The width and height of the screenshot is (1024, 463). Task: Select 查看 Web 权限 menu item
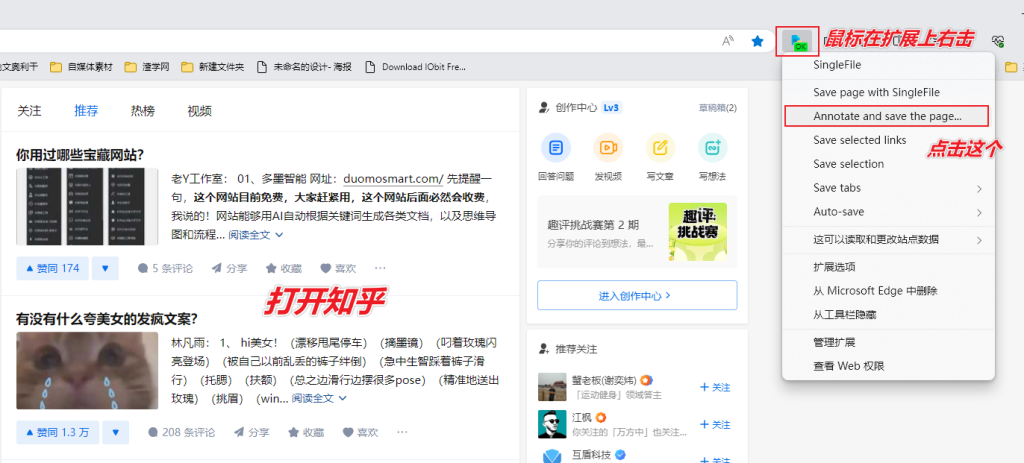tap(888, 366)
